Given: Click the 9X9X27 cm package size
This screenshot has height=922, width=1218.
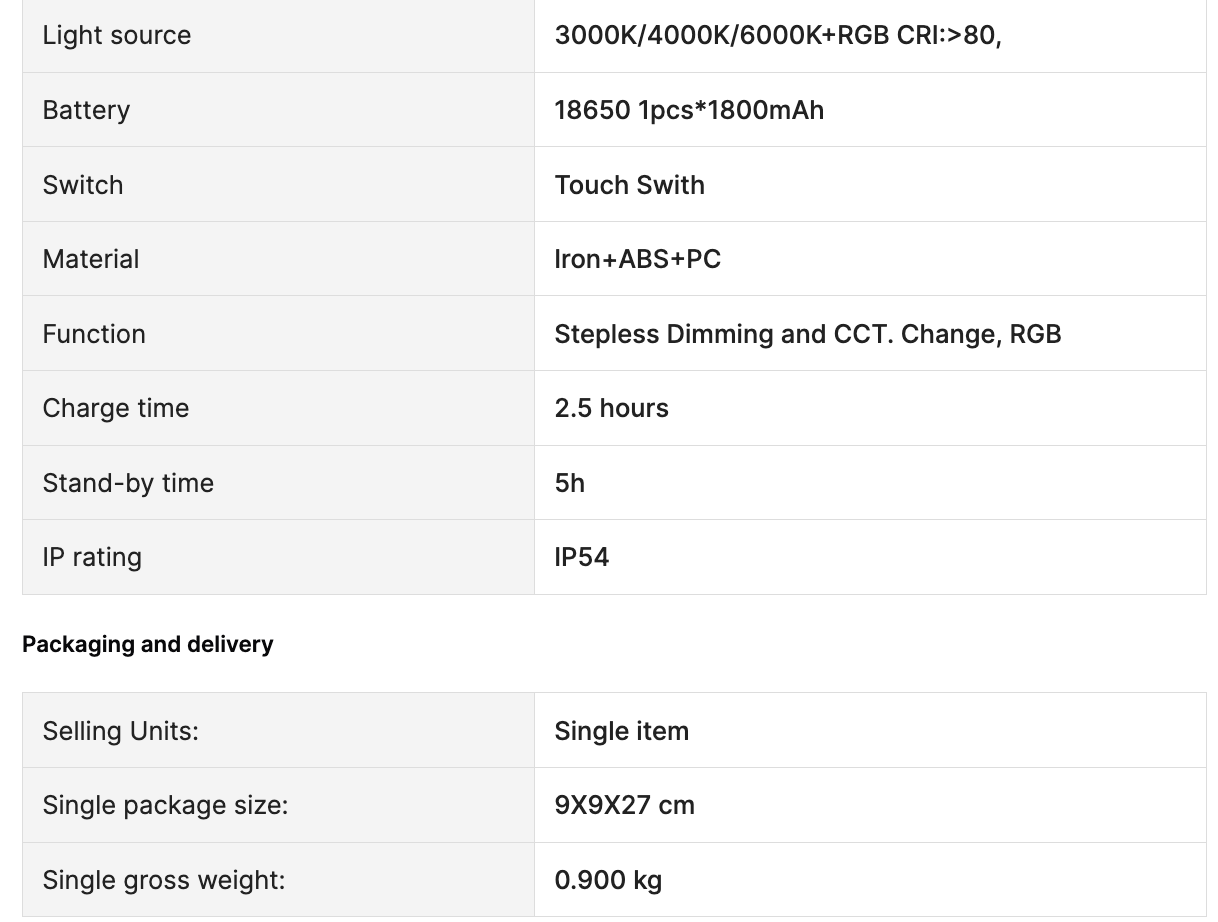Looking at the screenshot, I should point(625,805).
